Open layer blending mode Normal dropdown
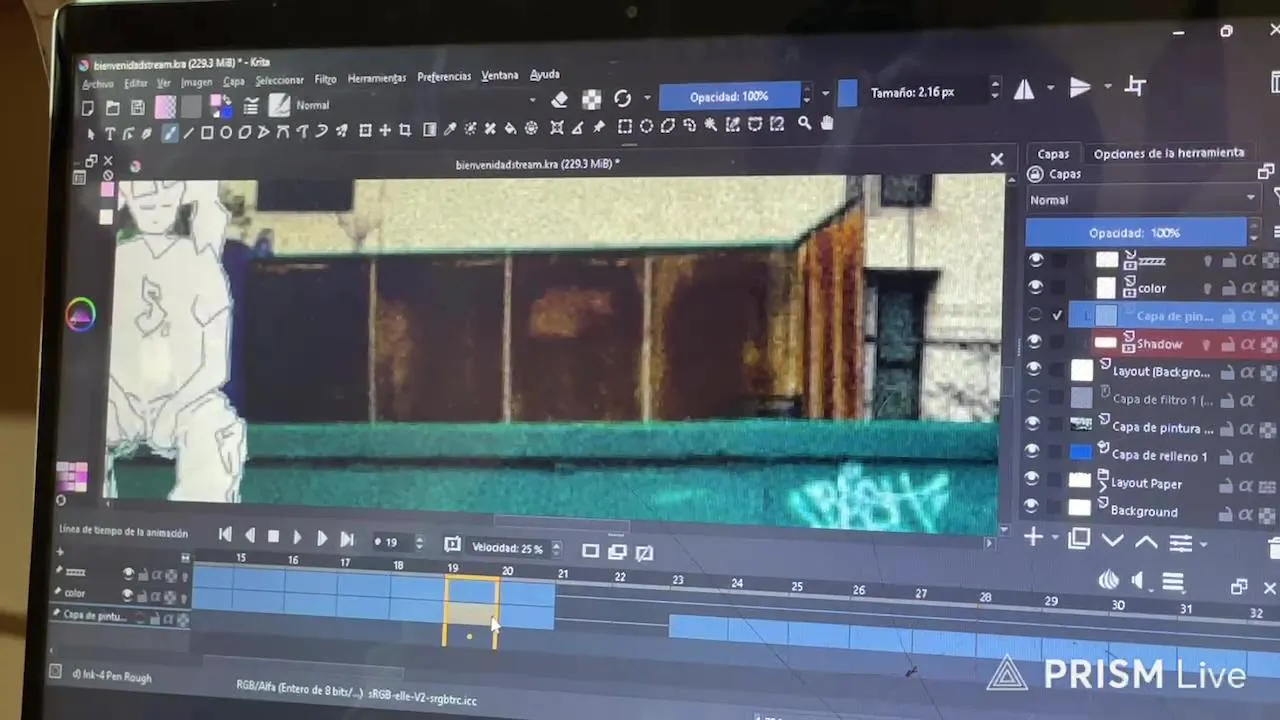This screenshot has height=720, width=1280. [1142, 199]
